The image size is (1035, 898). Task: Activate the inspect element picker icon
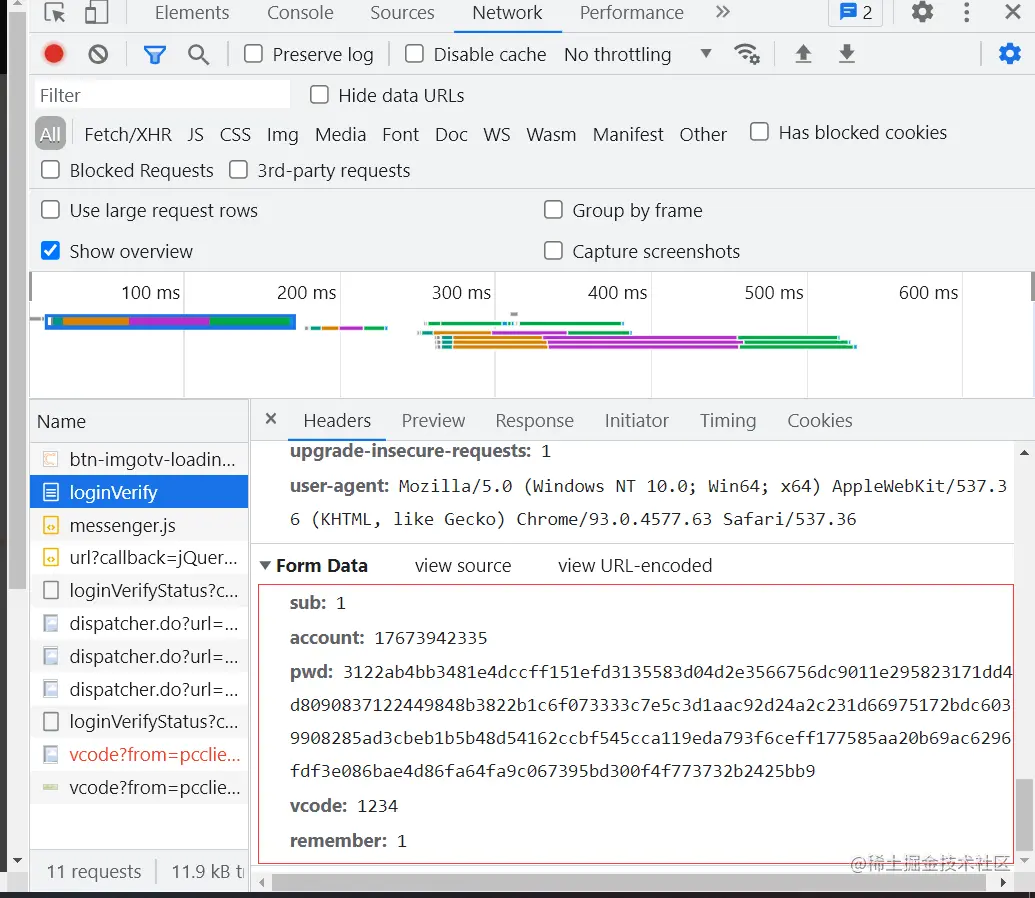coord(55,13)
